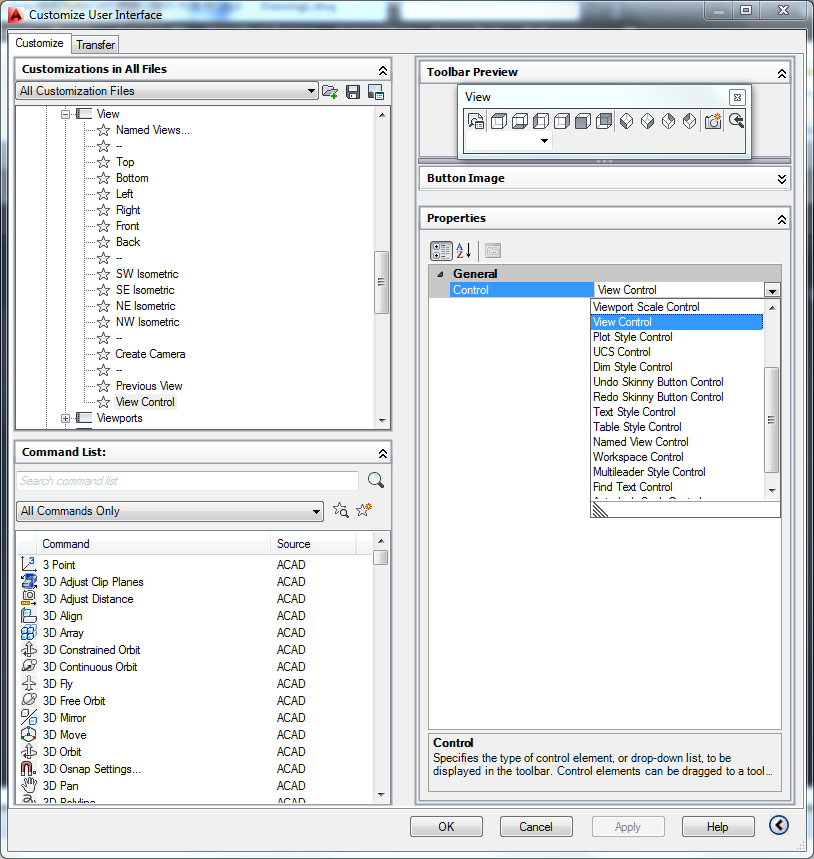Run the command list search magnifier
Viewport: 814px width, 859px height.
[375, 481]
